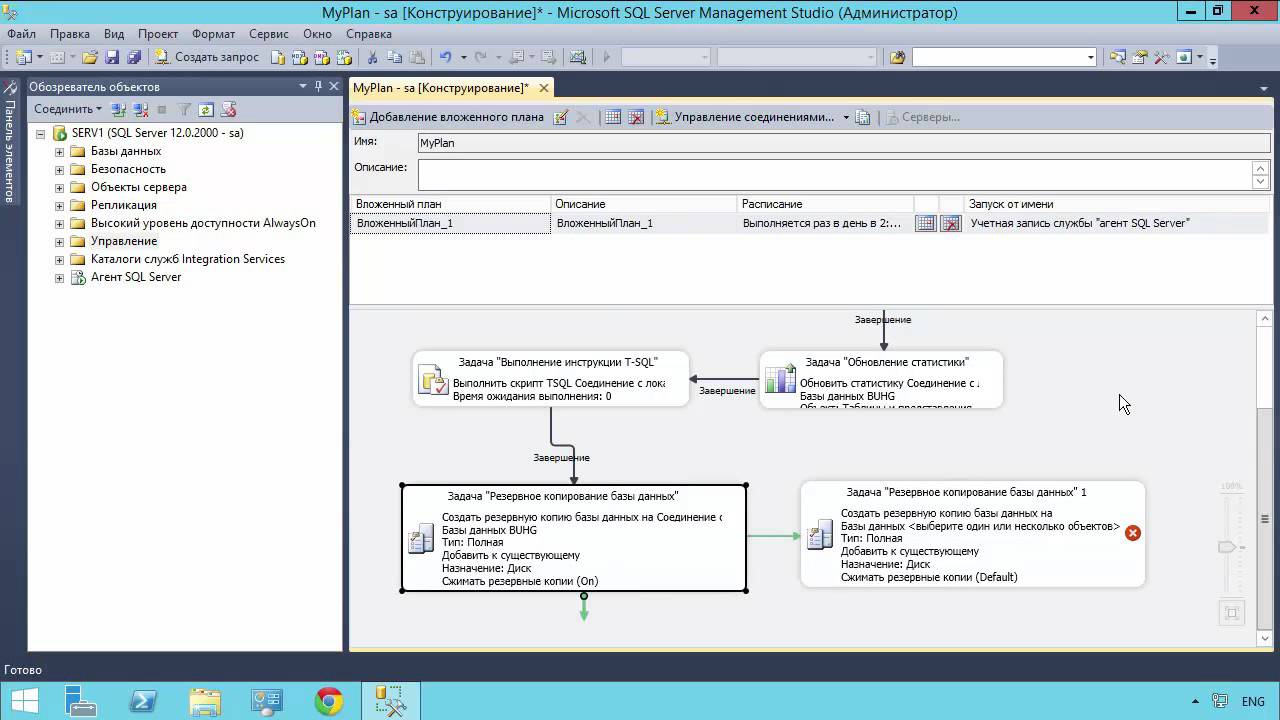1280x720 pixels.
Task: Click red error icon on backup task 1
Action: (x=1132, y=533)
